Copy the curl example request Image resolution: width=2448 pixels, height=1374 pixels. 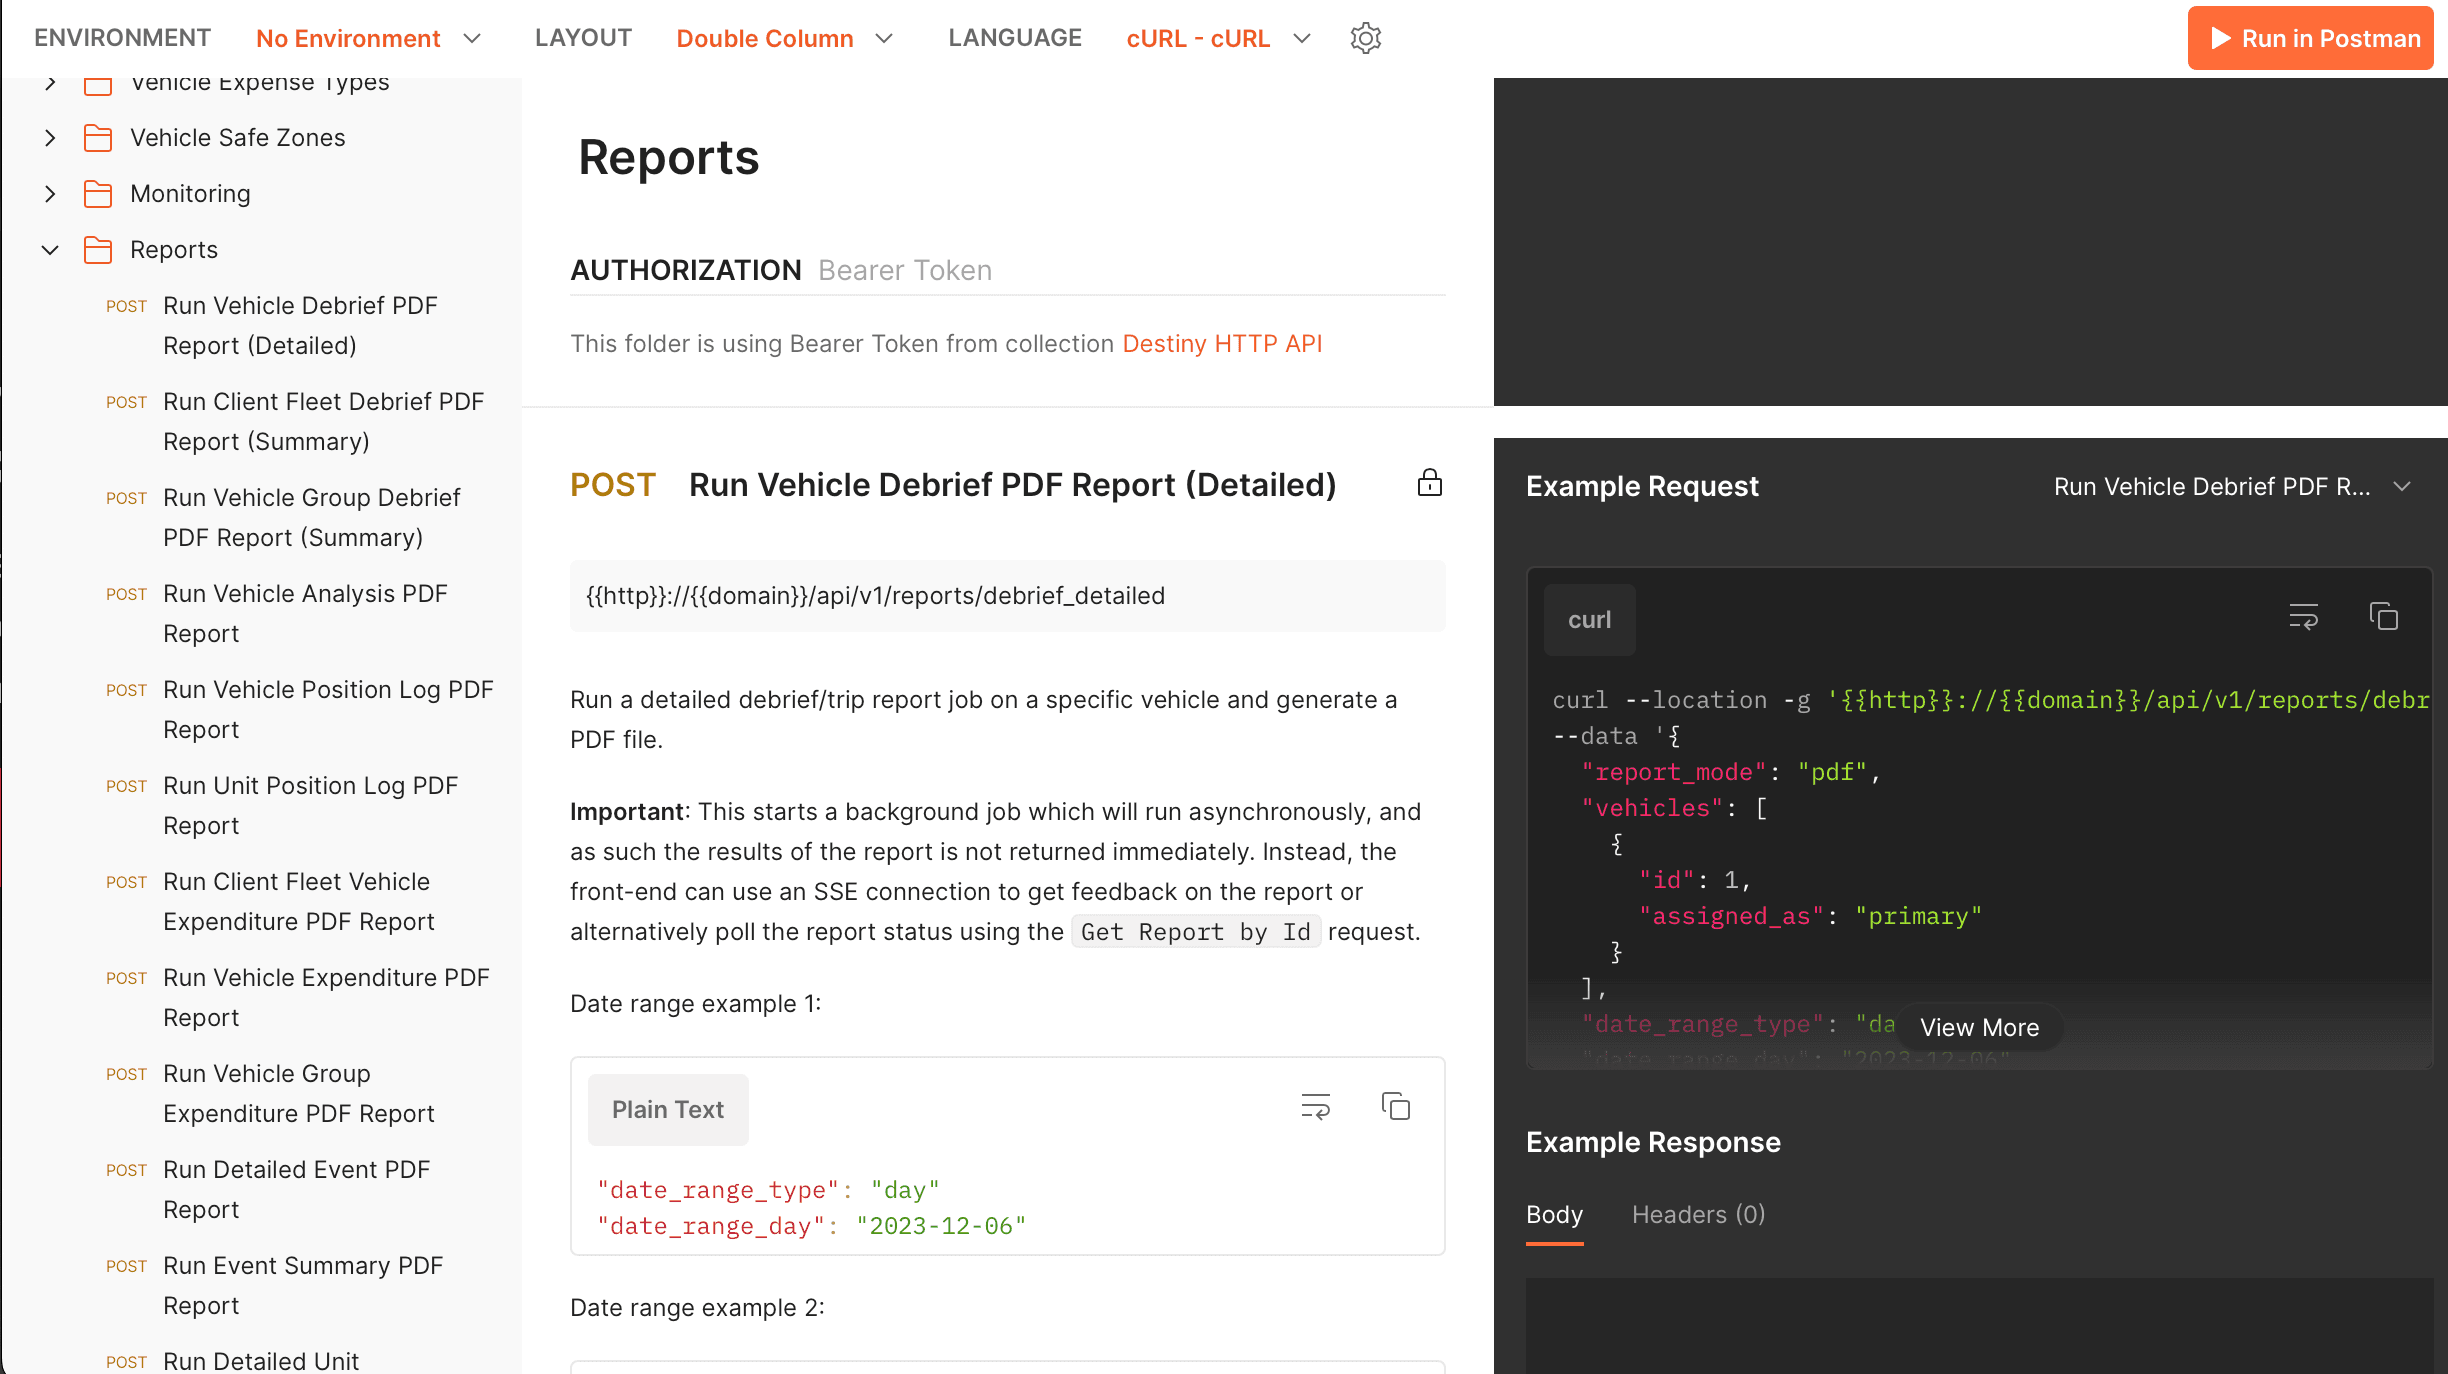pyautogui.click(x=2384, y=616)
